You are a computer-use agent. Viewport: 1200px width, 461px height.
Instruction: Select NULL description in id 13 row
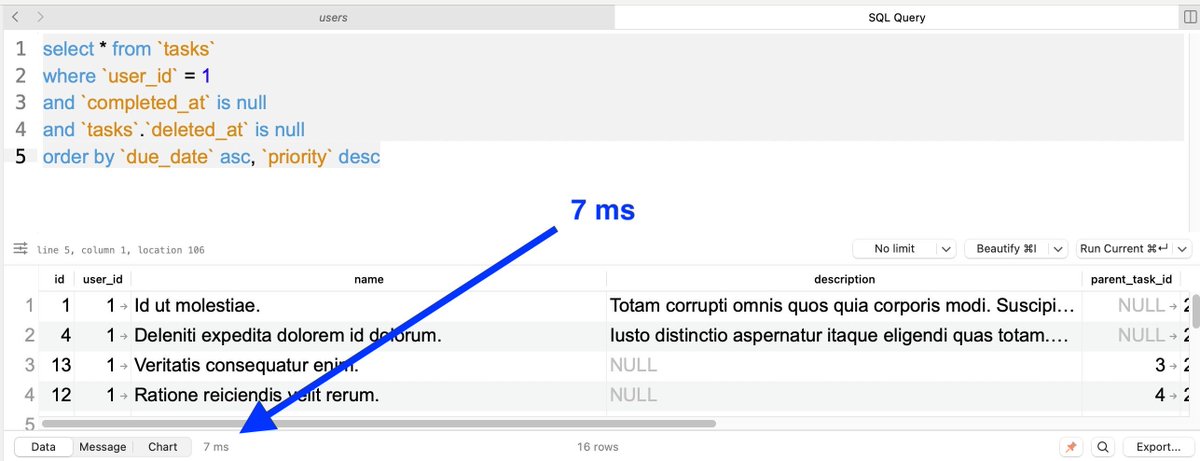844,365
